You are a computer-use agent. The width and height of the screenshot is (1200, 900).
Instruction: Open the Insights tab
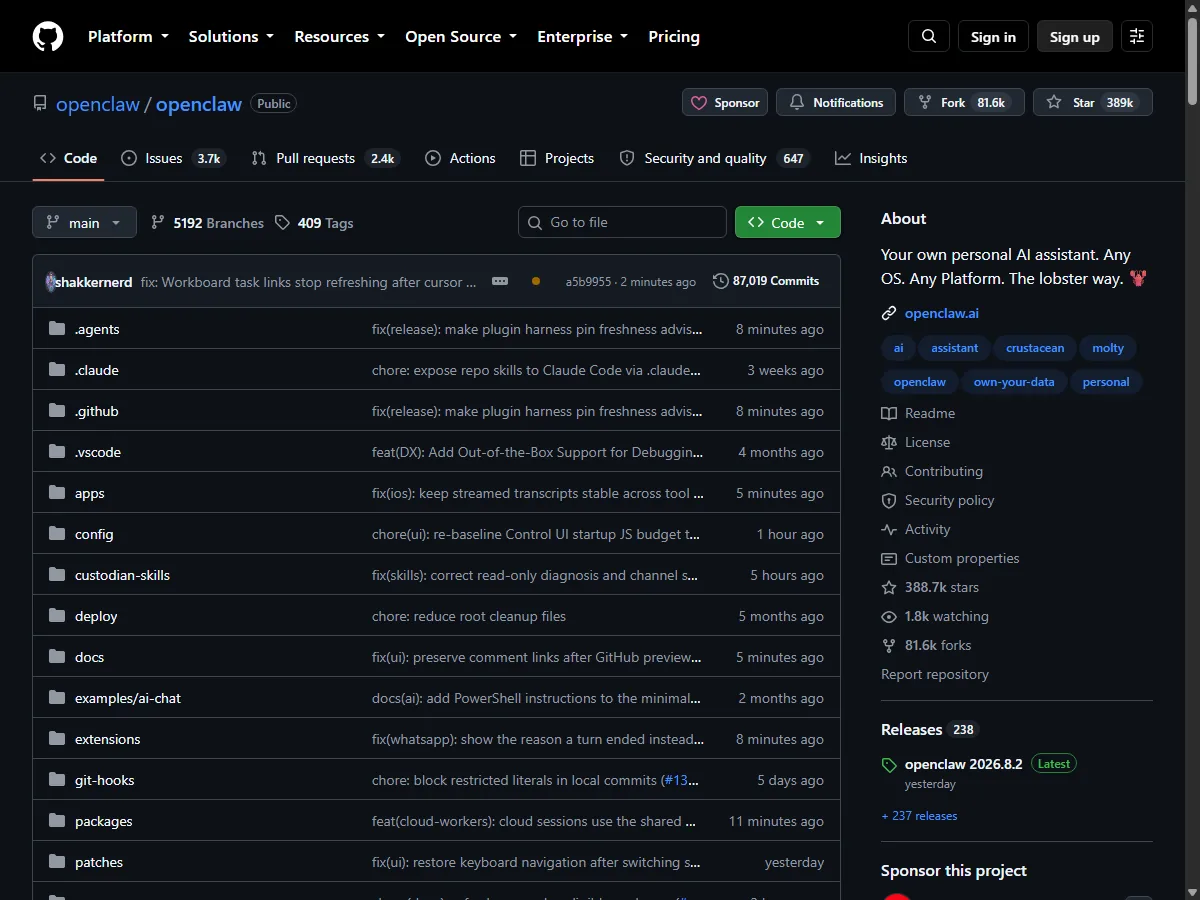(x=871, y=158)
